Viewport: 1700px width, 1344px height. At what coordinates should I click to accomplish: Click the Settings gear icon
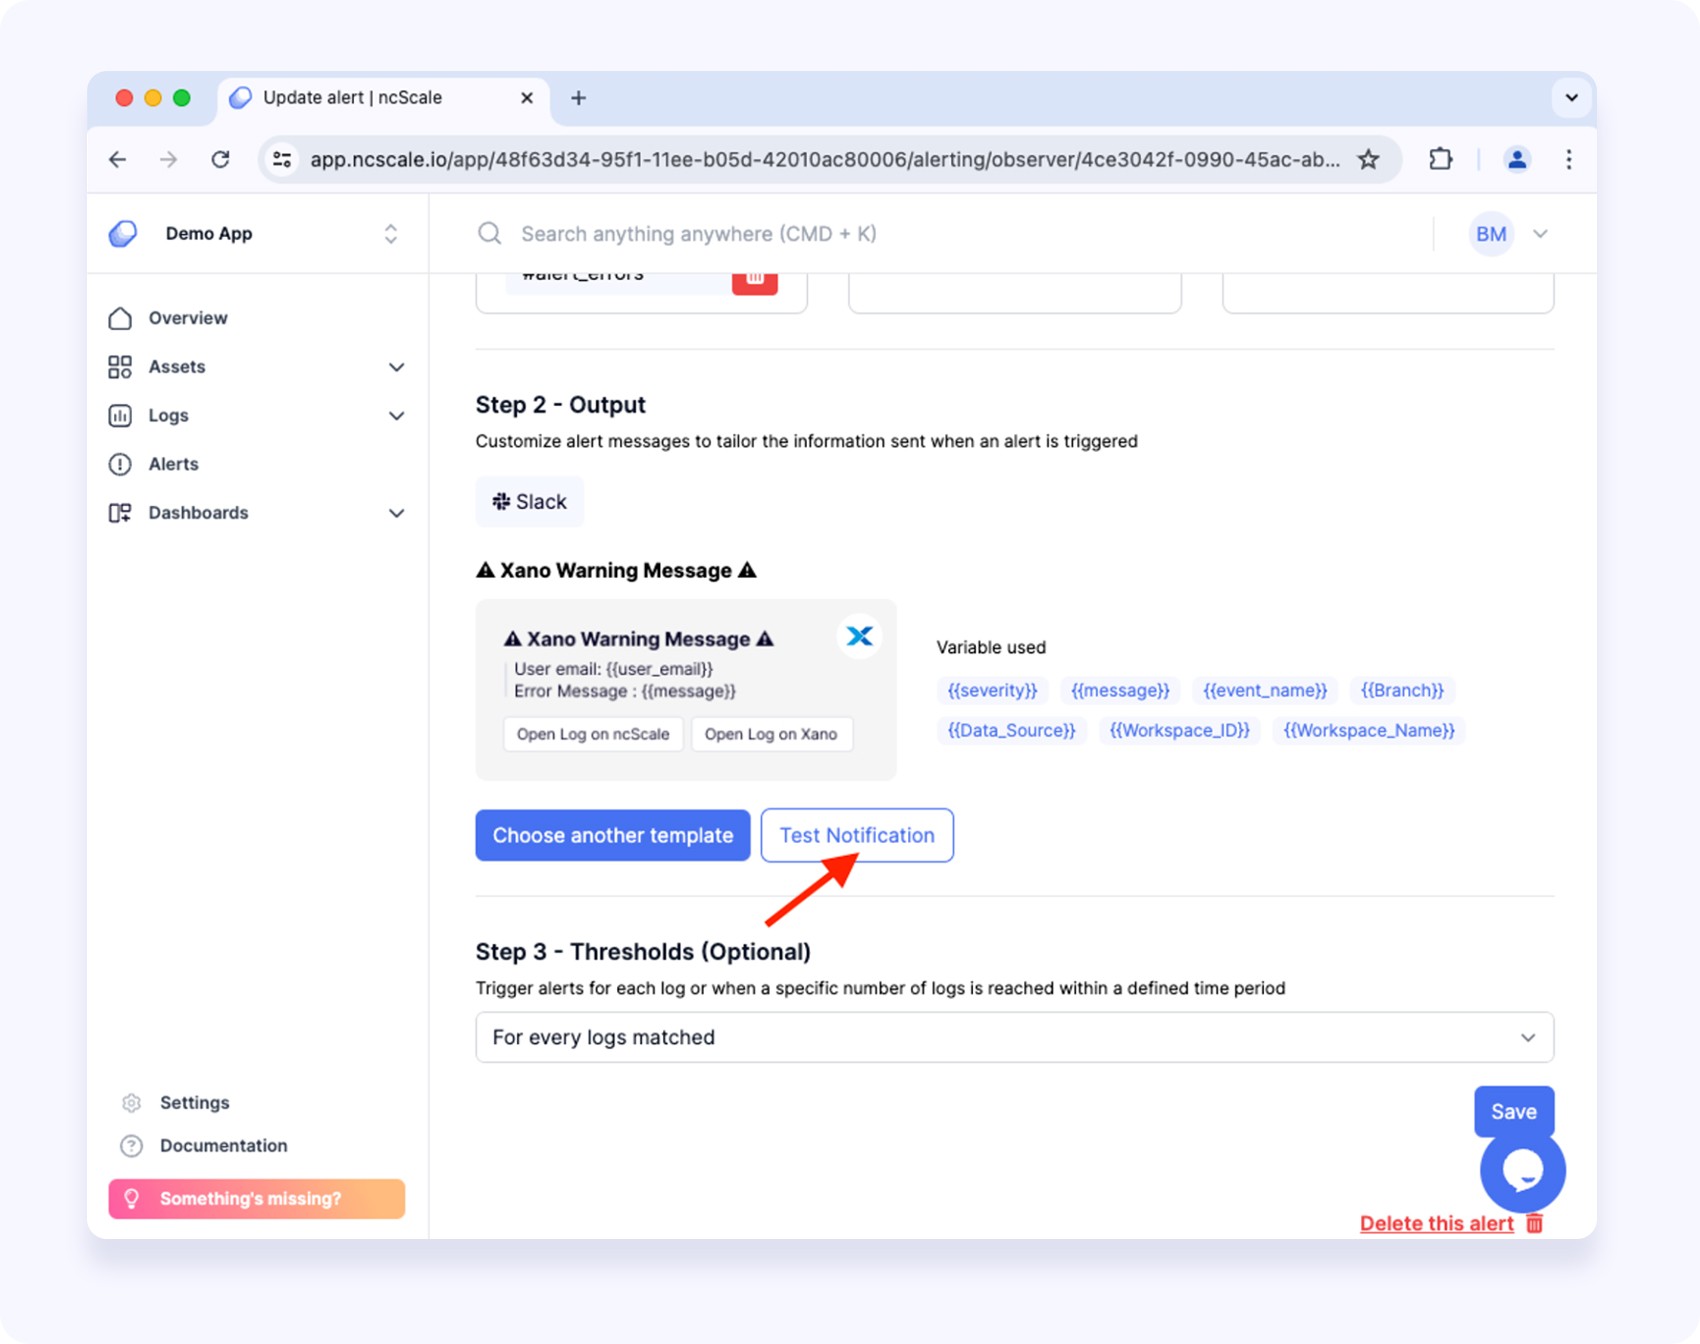pos(132,1103)
